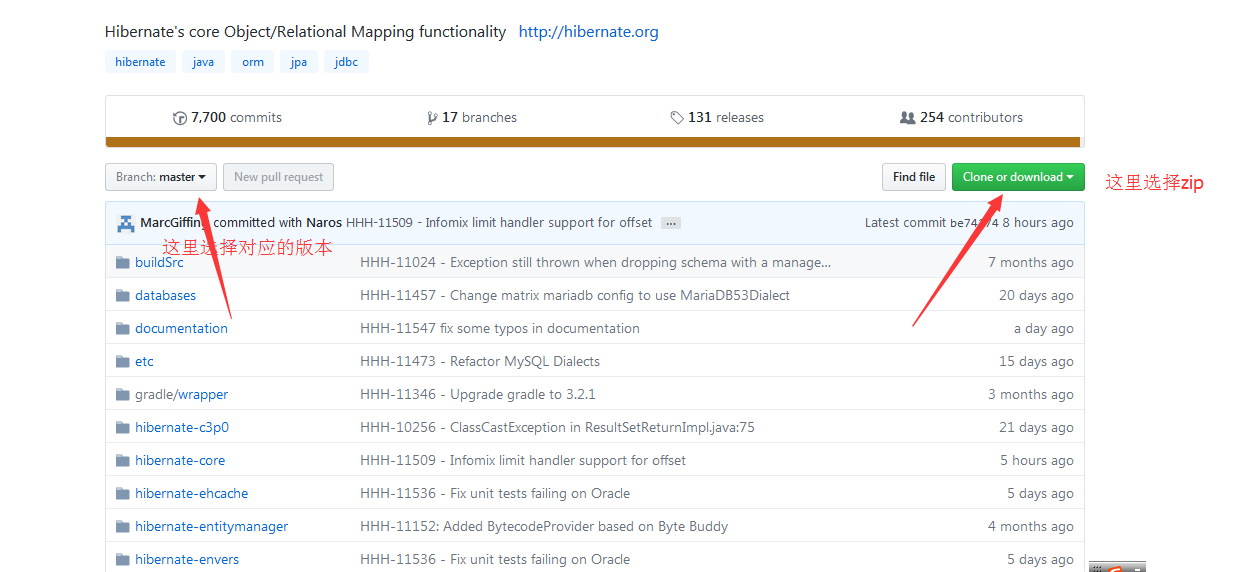
Task: Click the New pull request button
Action: point(278,177)
